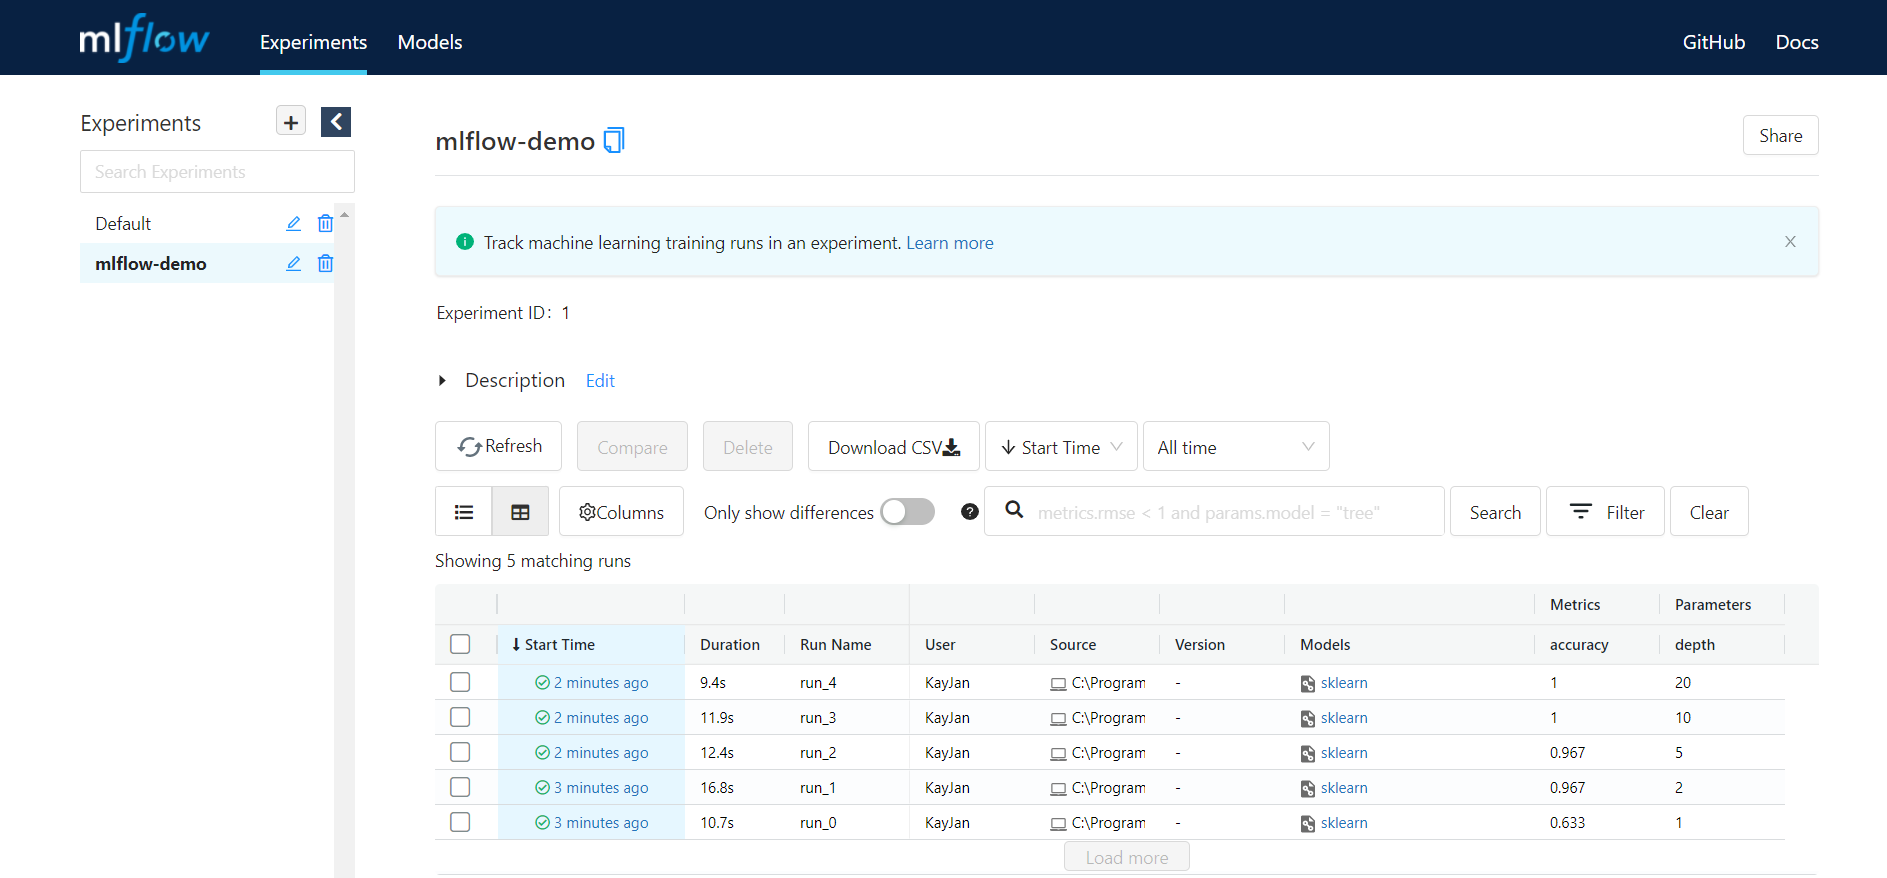Dismiss the info banner with the X
This screenshot has width=1887, height=878.
(x=1790, y=242)
